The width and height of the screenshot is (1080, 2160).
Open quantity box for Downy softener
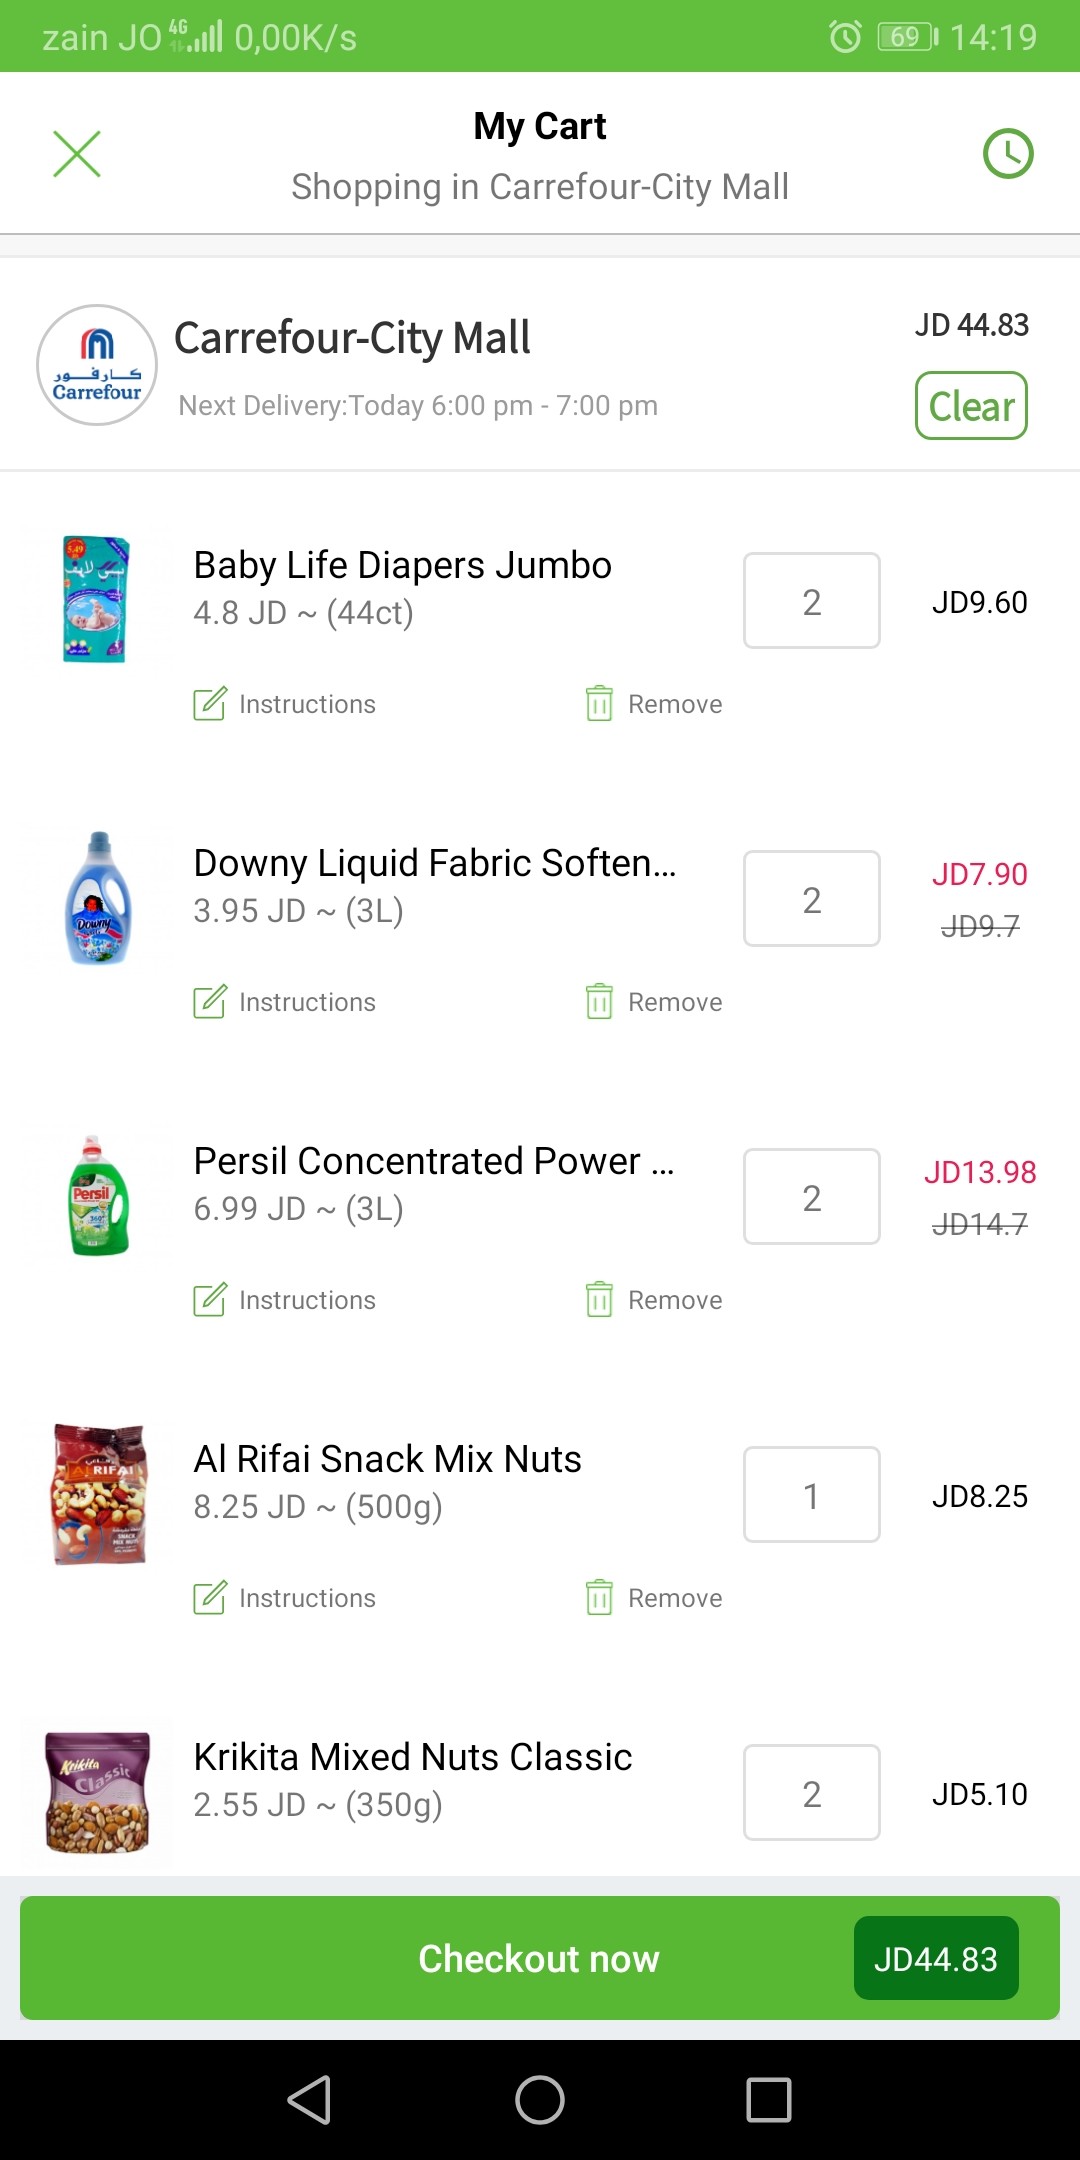click(812, 899)
